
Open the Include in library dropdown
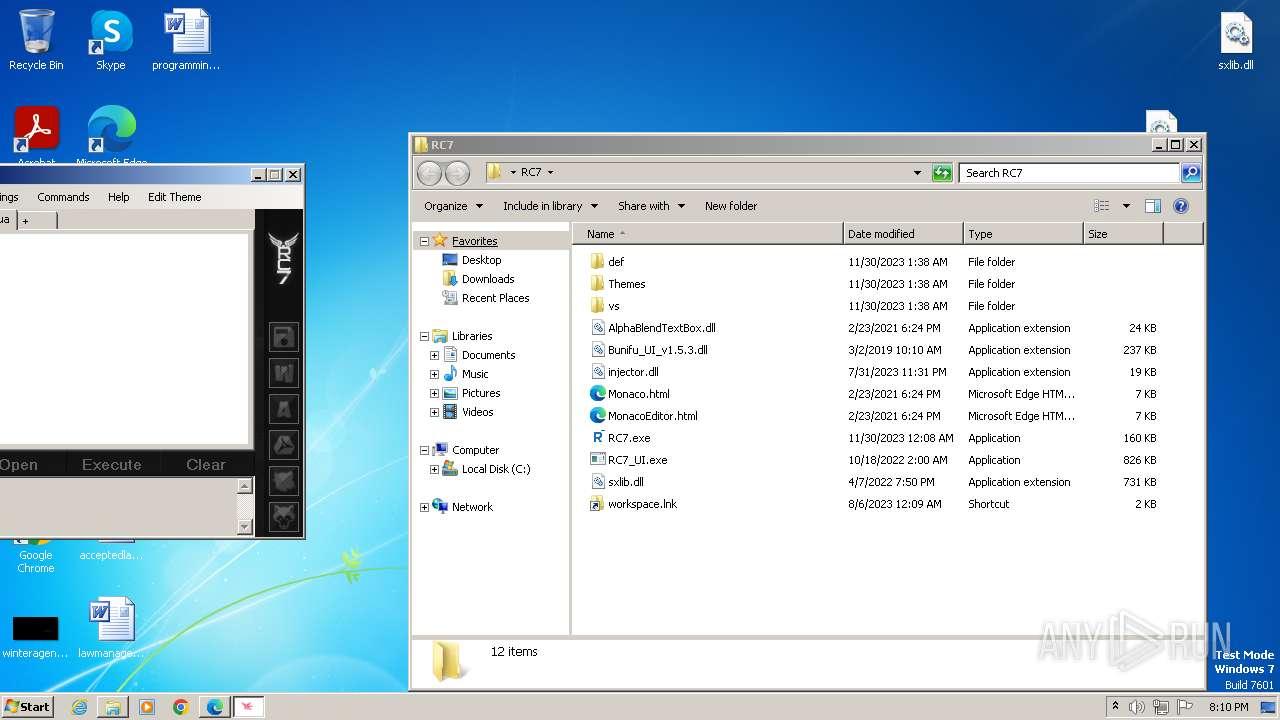550,206
